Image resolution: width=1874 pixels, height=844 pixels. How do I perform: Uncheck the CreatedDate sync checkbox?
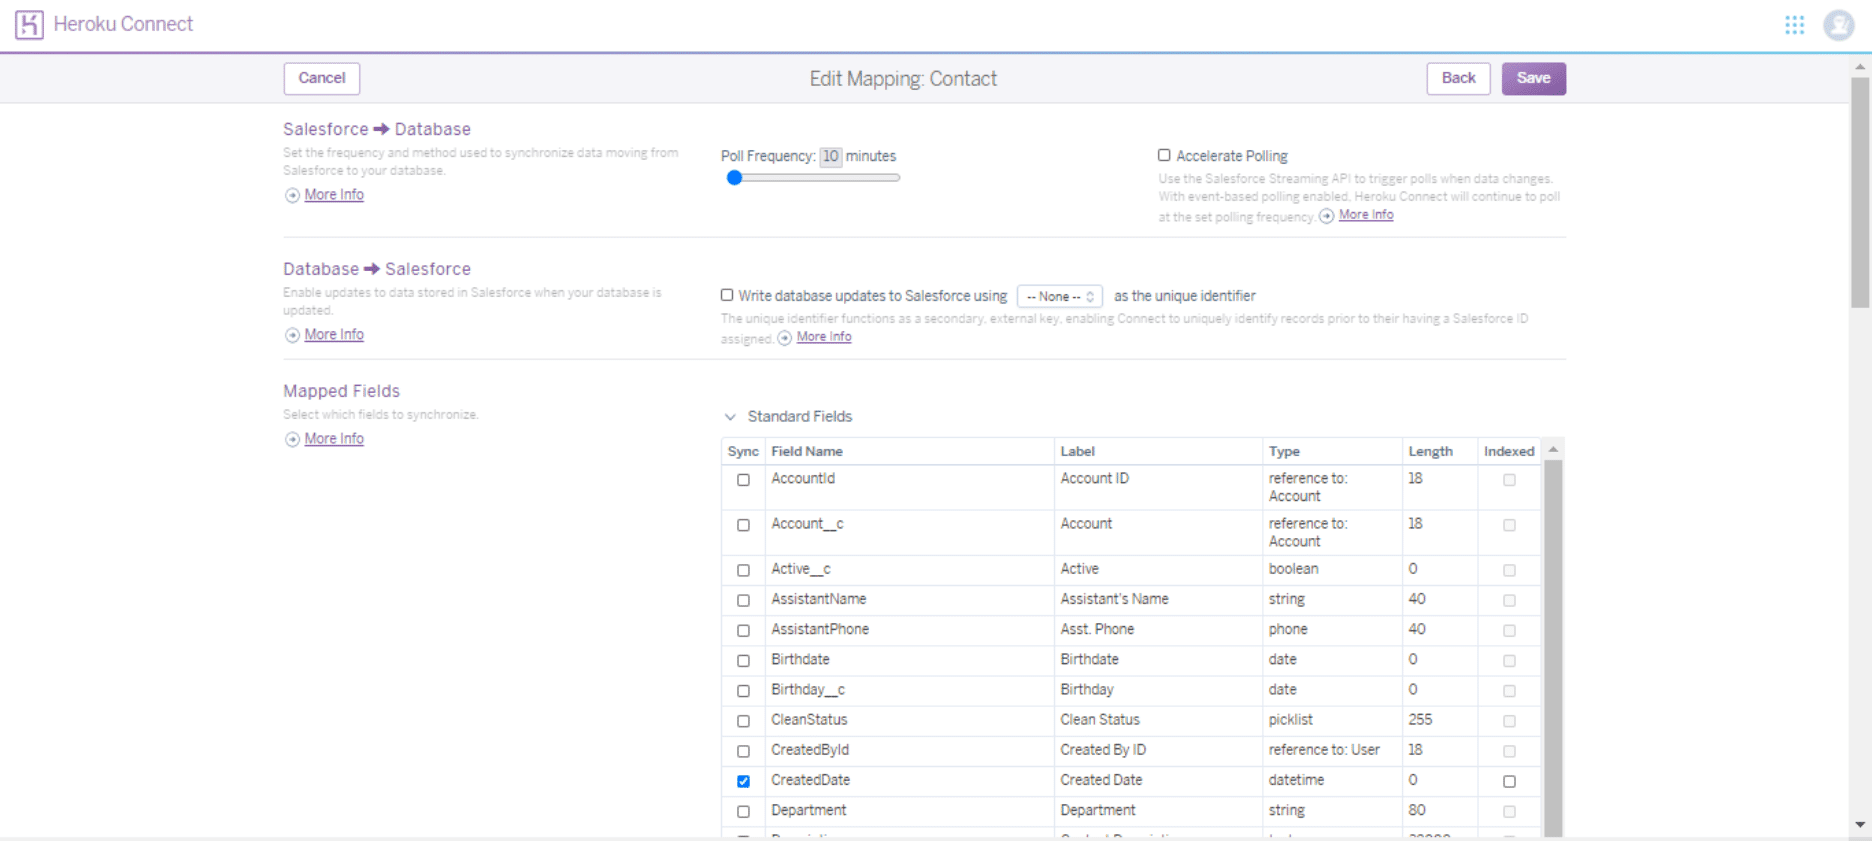[743, 782]
